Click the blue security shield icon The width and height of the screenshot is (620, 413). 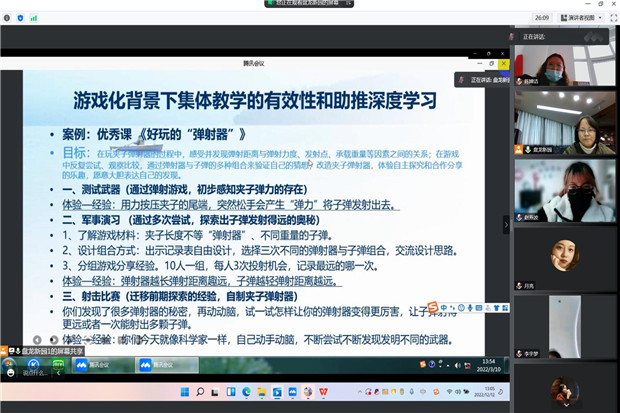[20, 17]
